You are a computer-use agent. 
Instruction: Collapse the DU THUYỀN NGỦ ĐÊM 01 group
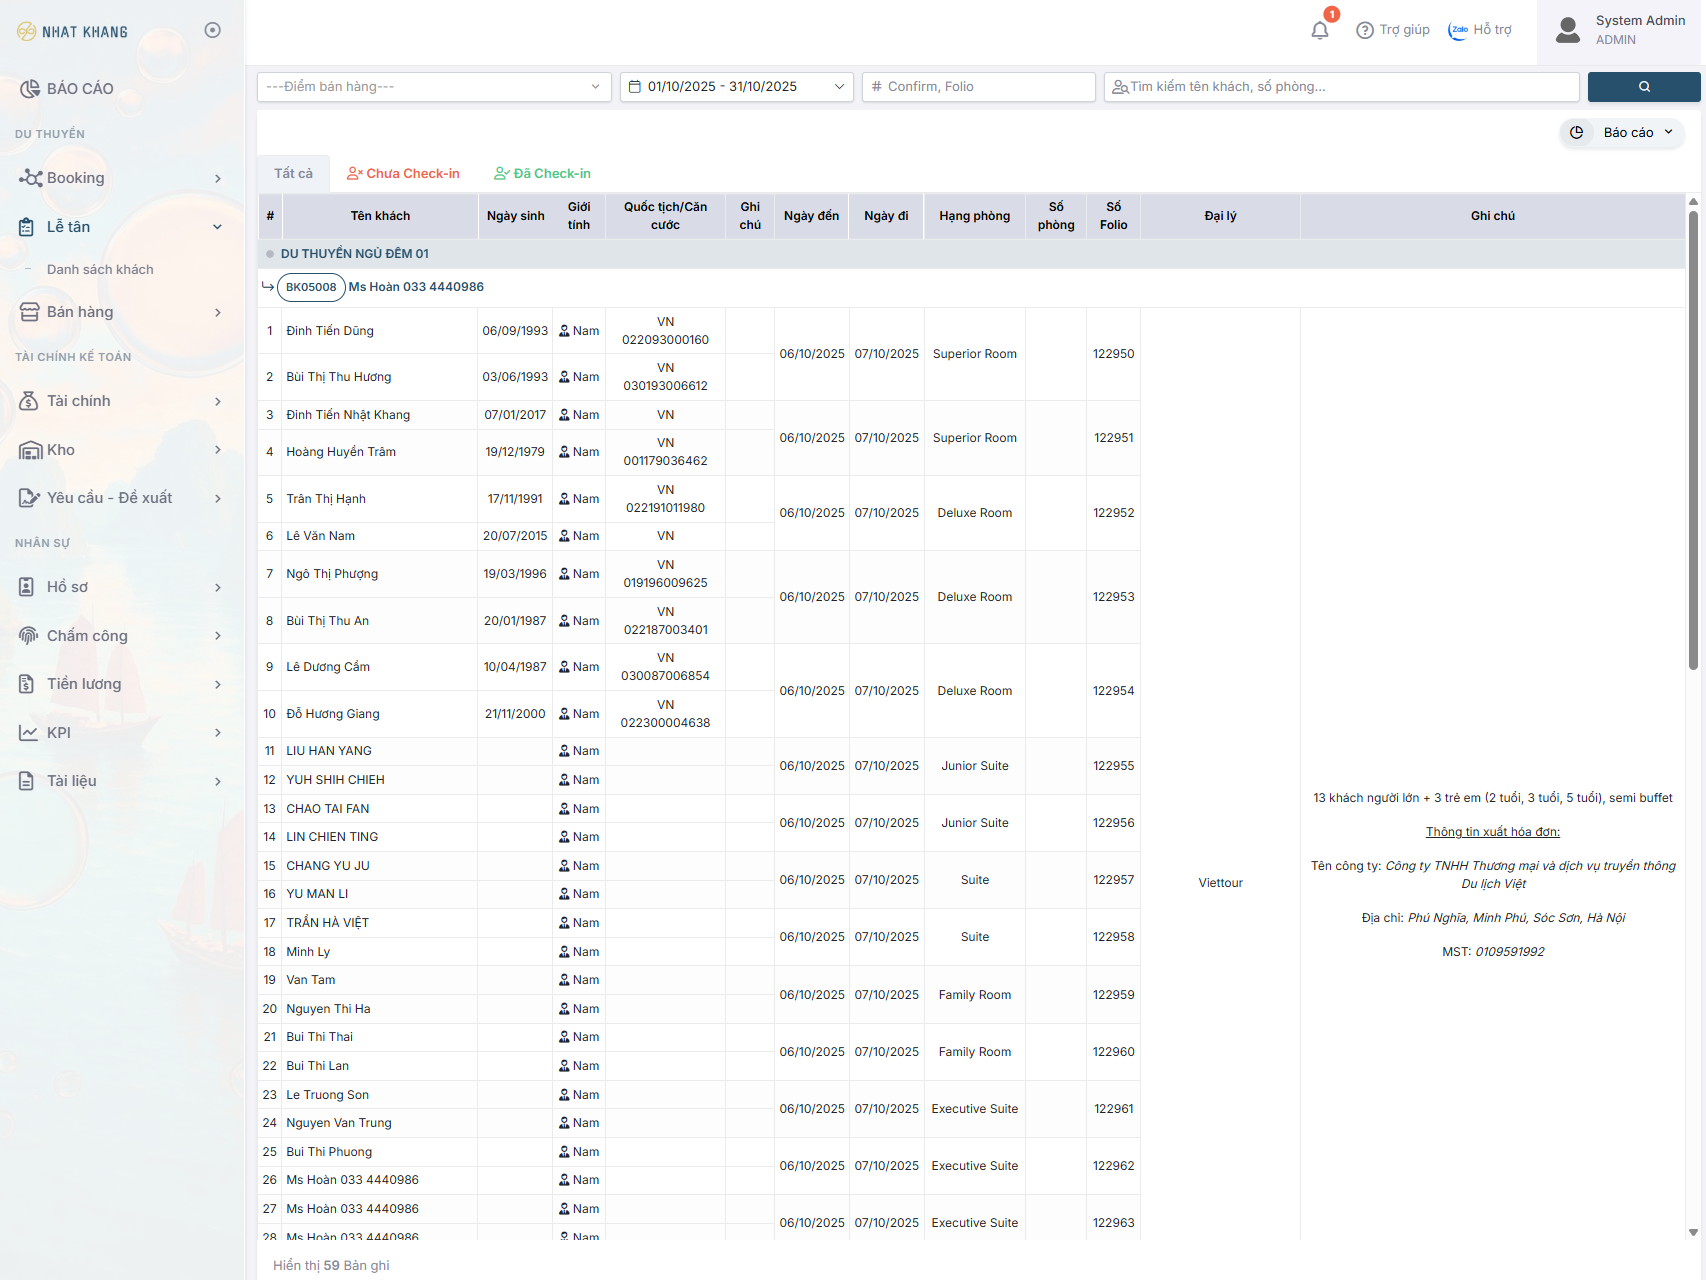tap(270, 254)
